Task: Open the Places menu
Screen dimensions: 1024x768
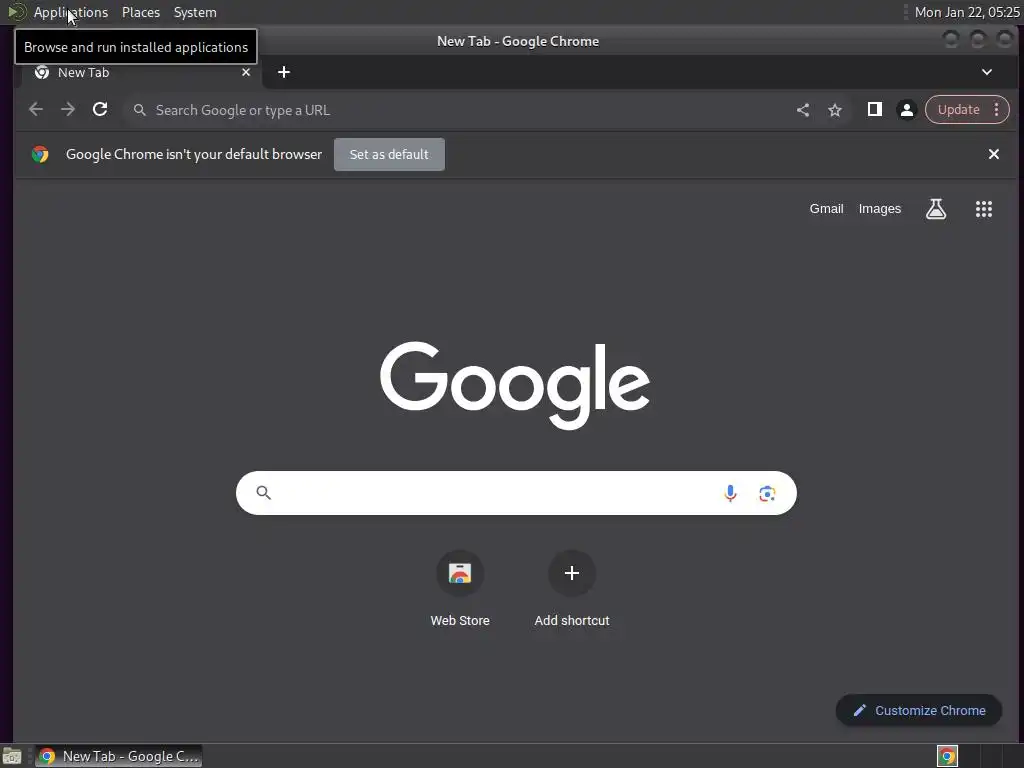Action: click(x=141, y=12)
